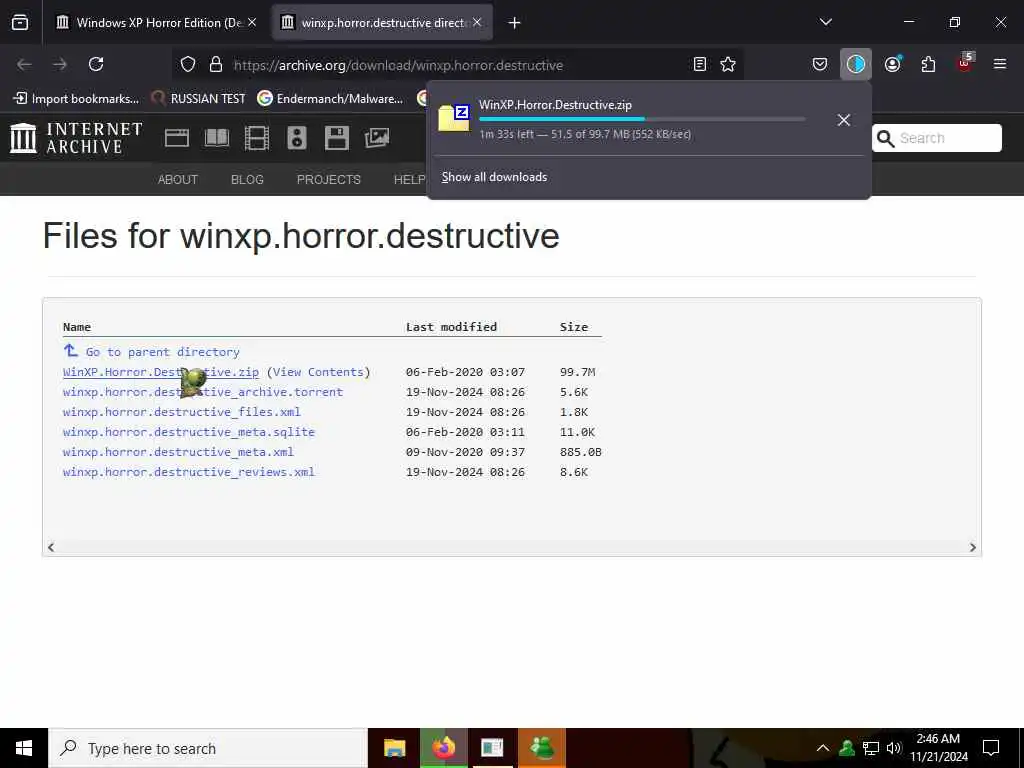Click Show all downloads

(494, 177)
